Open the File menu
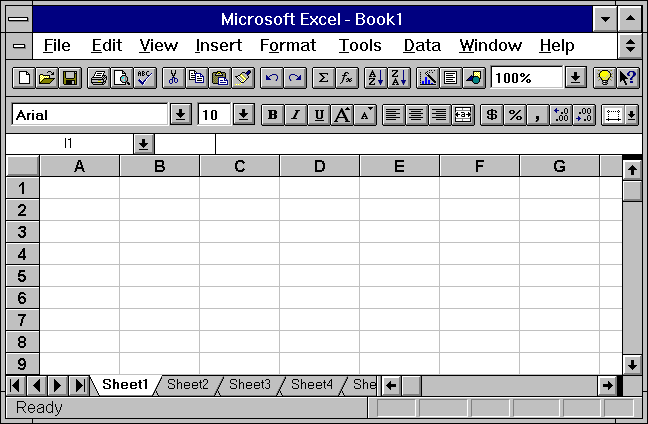Image resolution: width=648 pixels, height=424 pixels. pyautogui.click(x=57, y=45)
